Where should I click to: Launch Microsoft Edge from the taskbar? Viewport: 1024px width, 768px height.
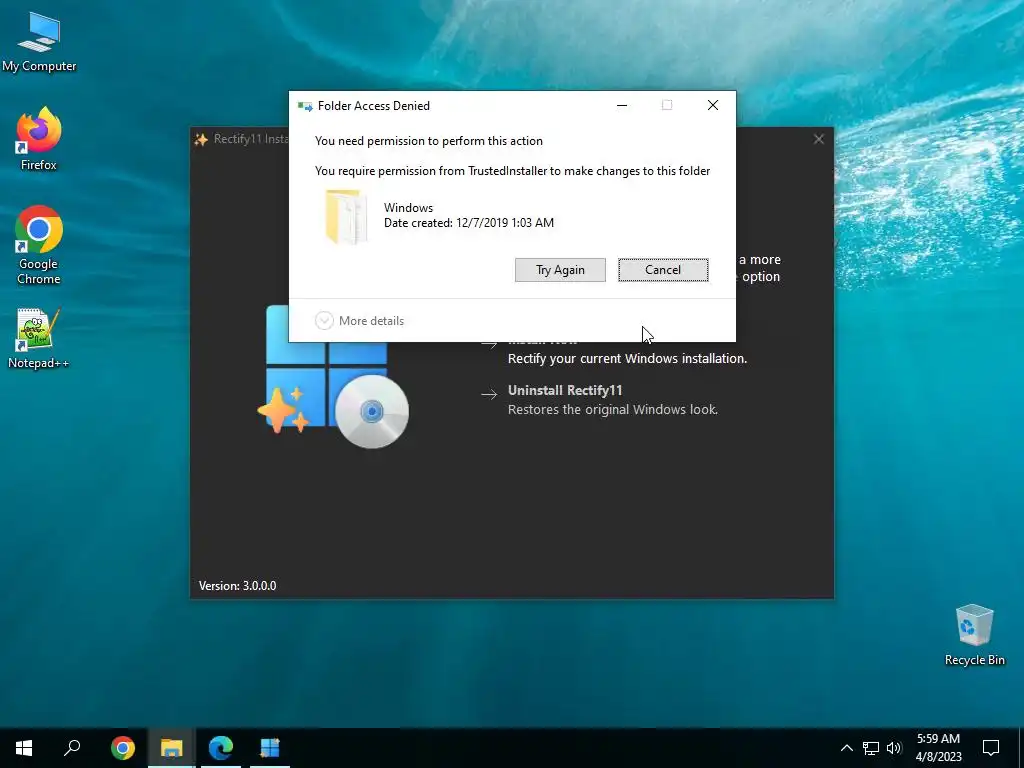tap(221, 748)
